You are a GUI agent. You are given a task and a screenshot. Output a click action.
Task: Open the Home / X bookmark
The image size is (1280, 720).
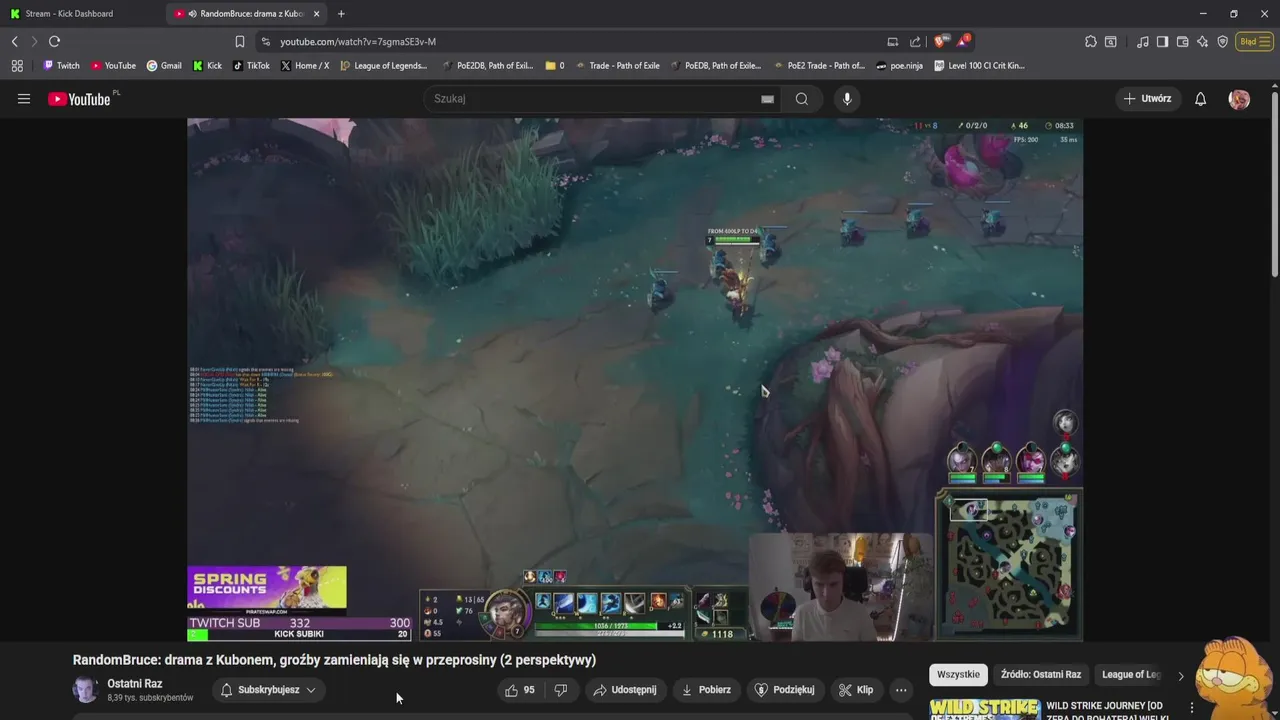(305, 65)
